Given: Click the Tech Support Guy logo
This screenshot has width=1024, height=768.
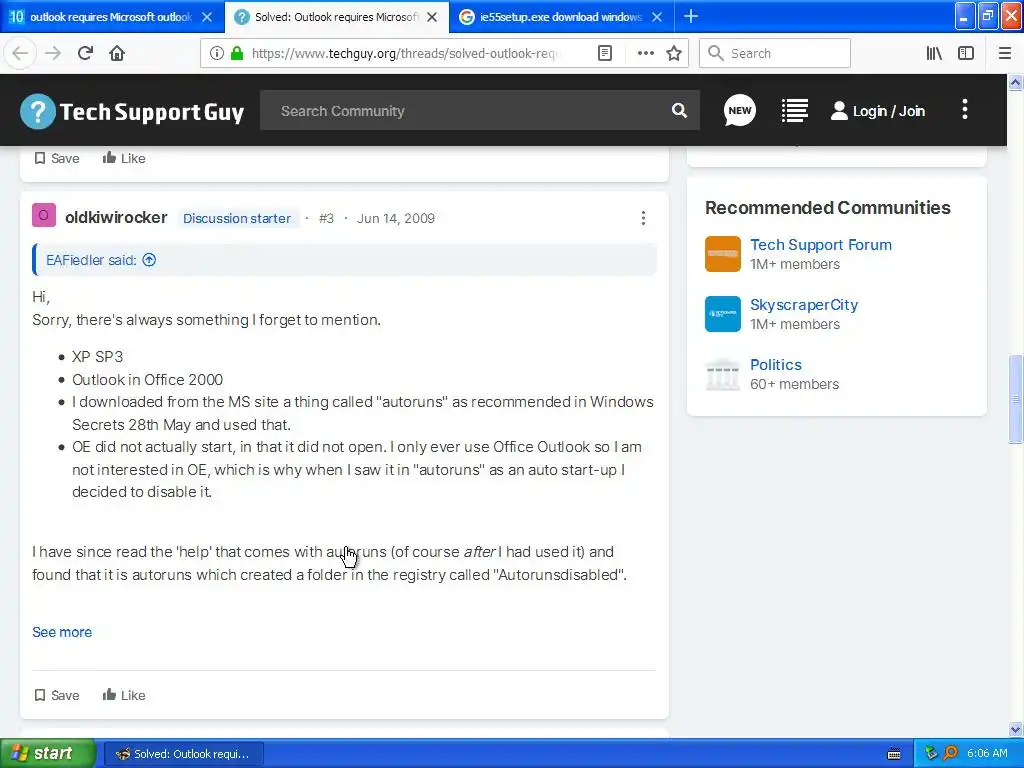Looking at the screenshot, I should 133,112.
